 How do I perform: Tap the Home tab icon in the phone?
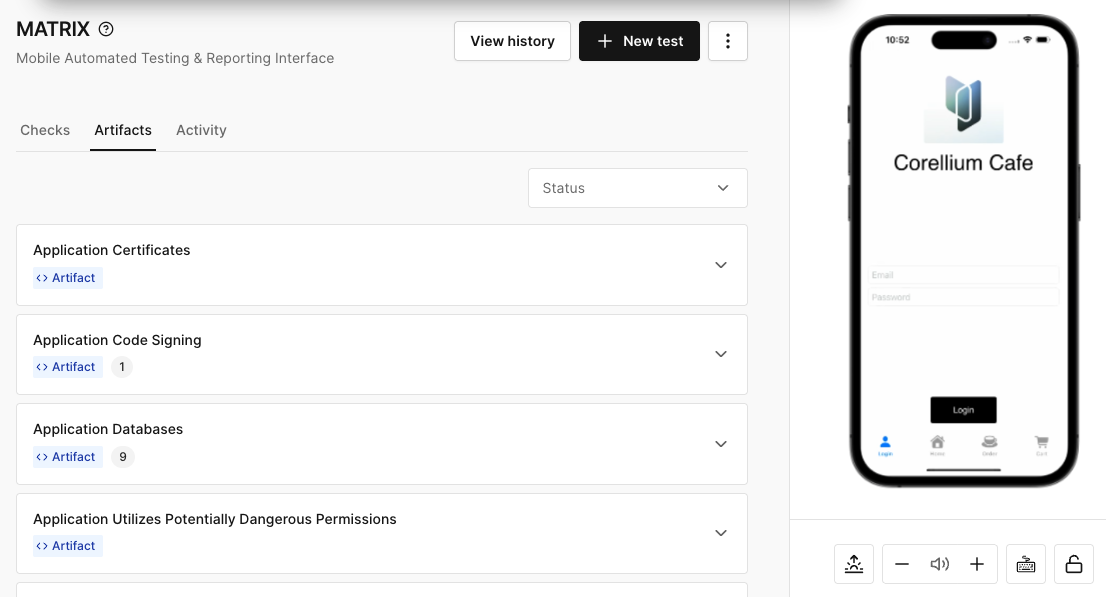pyautogui.click(x=937, y=445)
